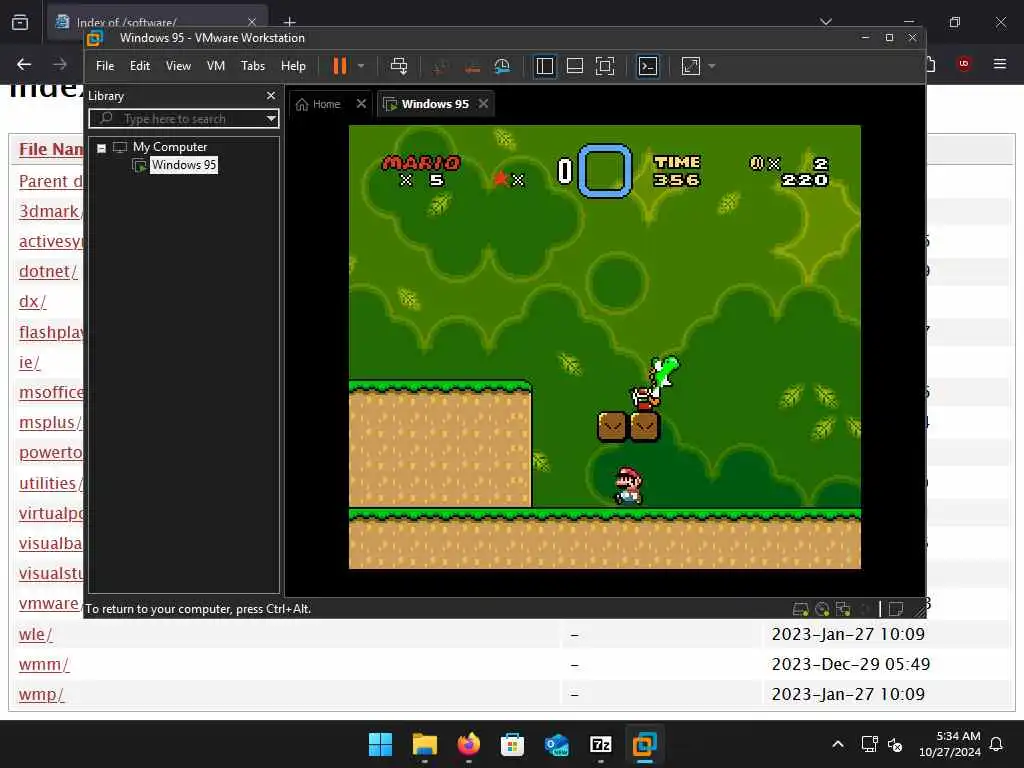Open the Tabs menu in VMware

pyautogui.click(x=253, y=66)
